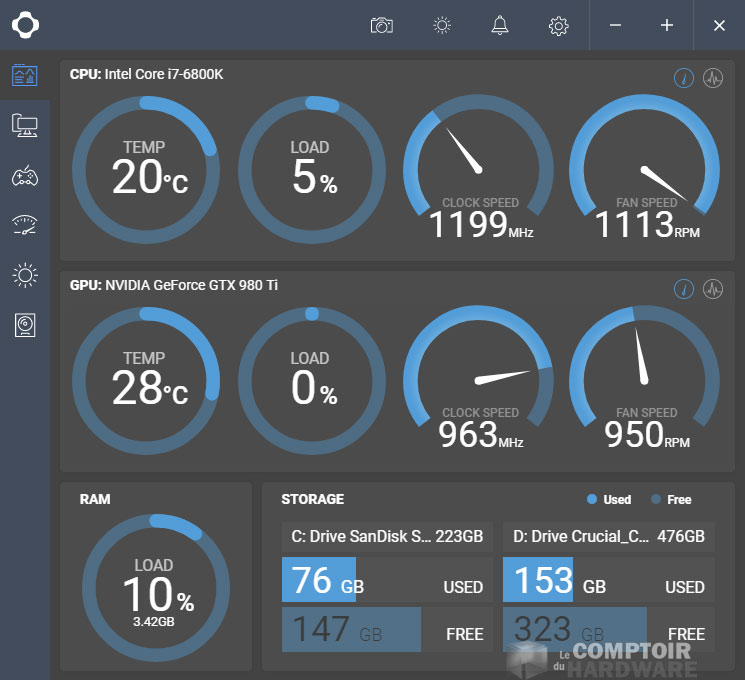745x680 pixels.
Task: Toggle day/night mode with the sun icon
Action: point(441,26)
